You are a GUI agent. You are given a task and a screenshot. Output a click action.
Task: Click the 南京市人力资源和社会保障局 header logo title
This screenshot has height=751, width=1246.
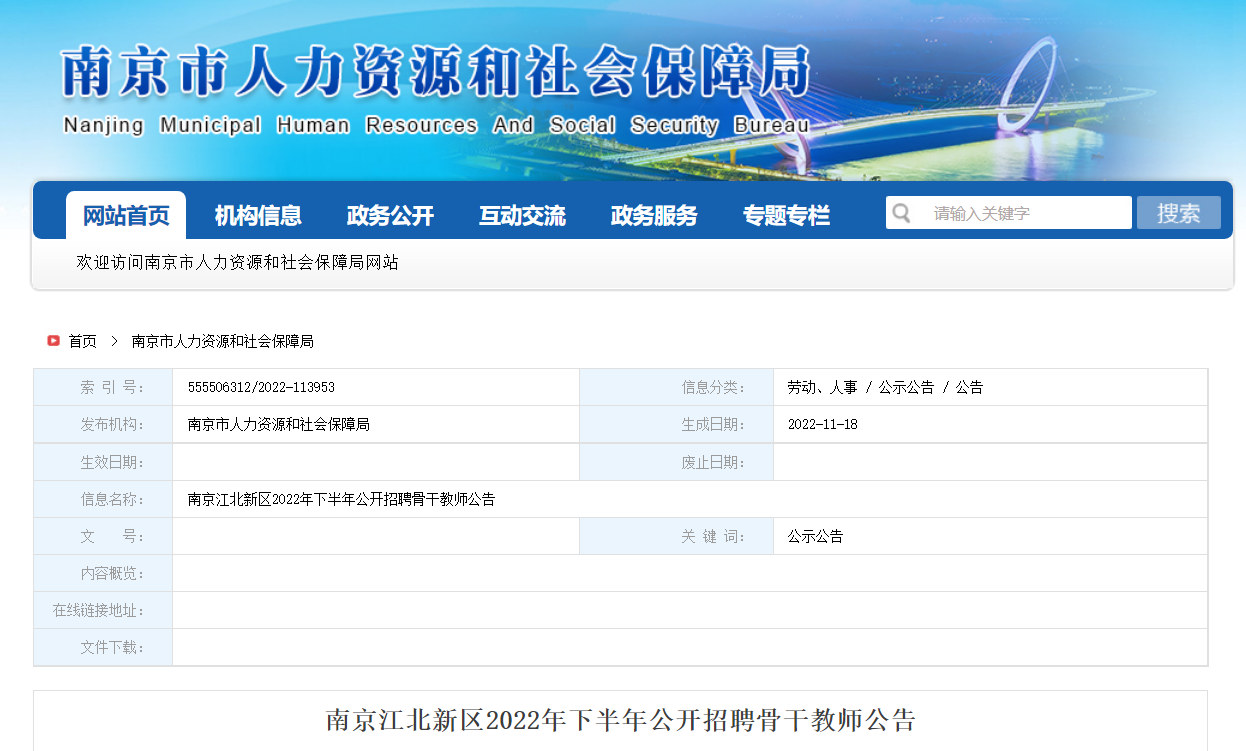pos(436,73)
